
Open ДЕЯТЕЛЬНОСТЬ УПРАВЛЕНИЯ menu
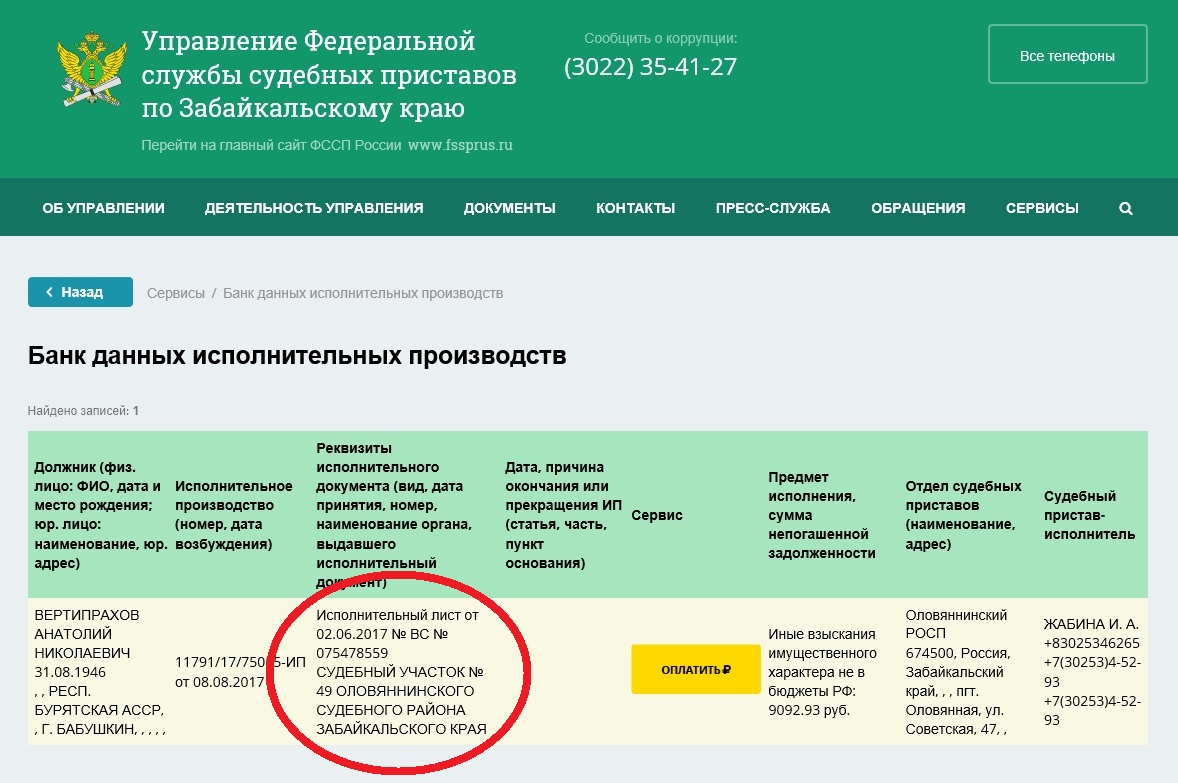point(314,208)
